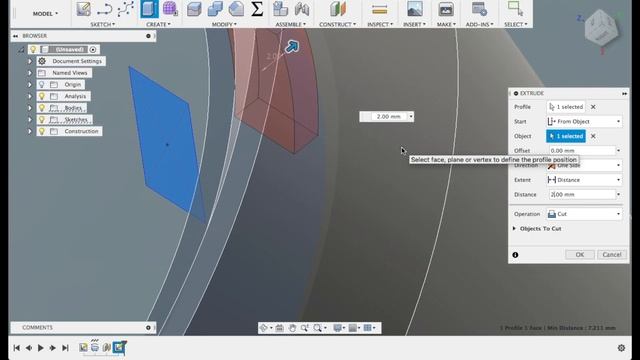Viewport: 640px width, 360px height.
Task: Expand the Objects To Cut section
Action: tap(514, 229)
